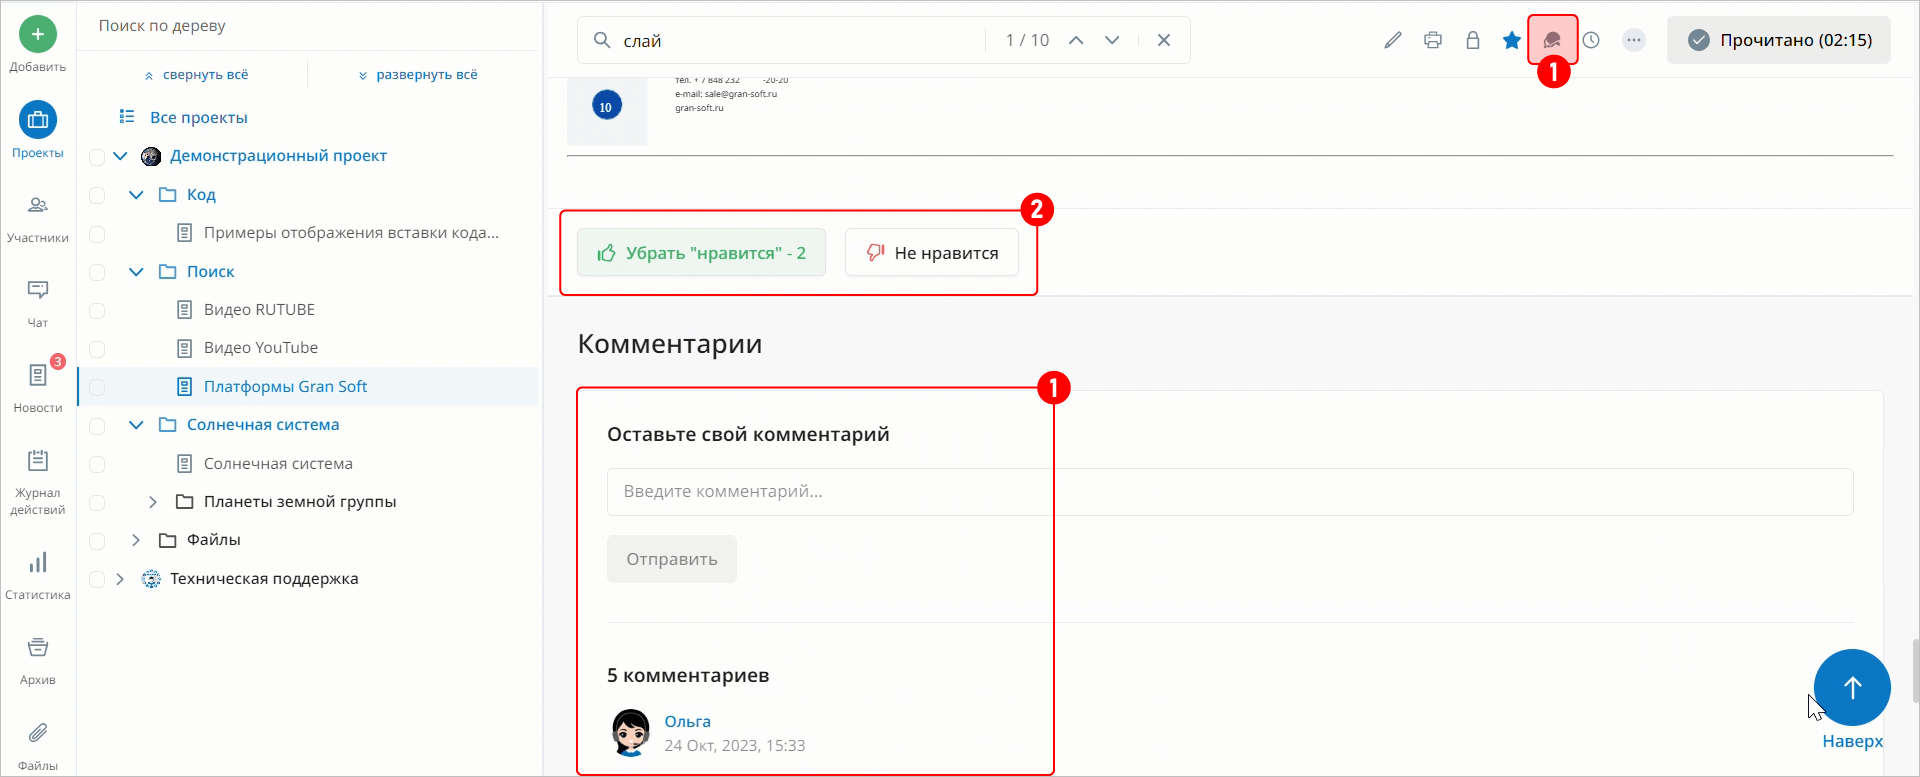Click the lock access icon
The height and width of the screenshot is (777, 1920).
pos(1473,40)
